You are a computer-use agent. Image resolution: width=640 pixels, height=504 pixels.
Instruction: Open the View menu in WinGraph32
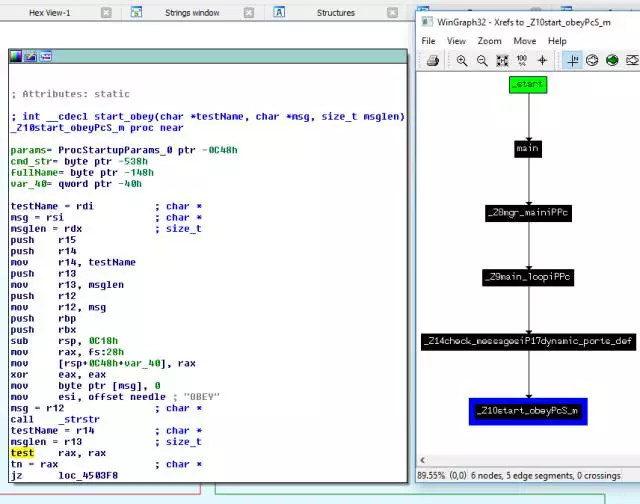coord(456,41)
